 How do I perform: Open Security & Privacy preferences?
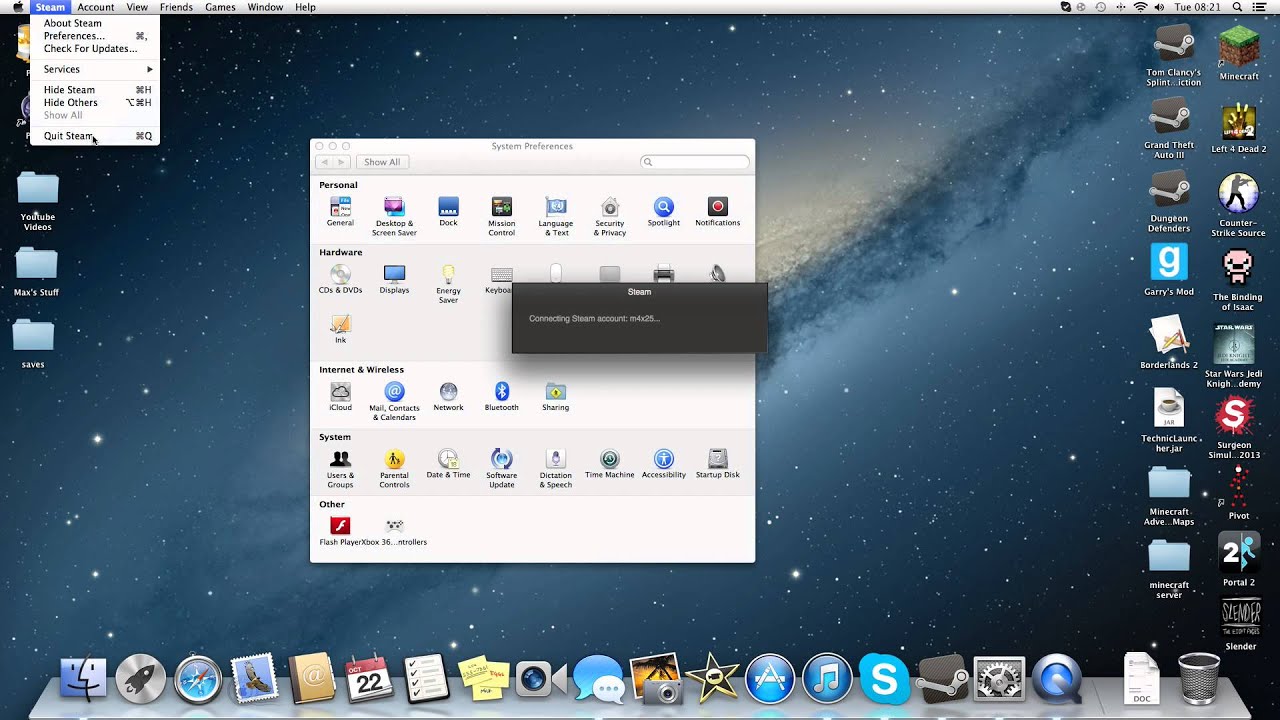click(x=610, y=216)
